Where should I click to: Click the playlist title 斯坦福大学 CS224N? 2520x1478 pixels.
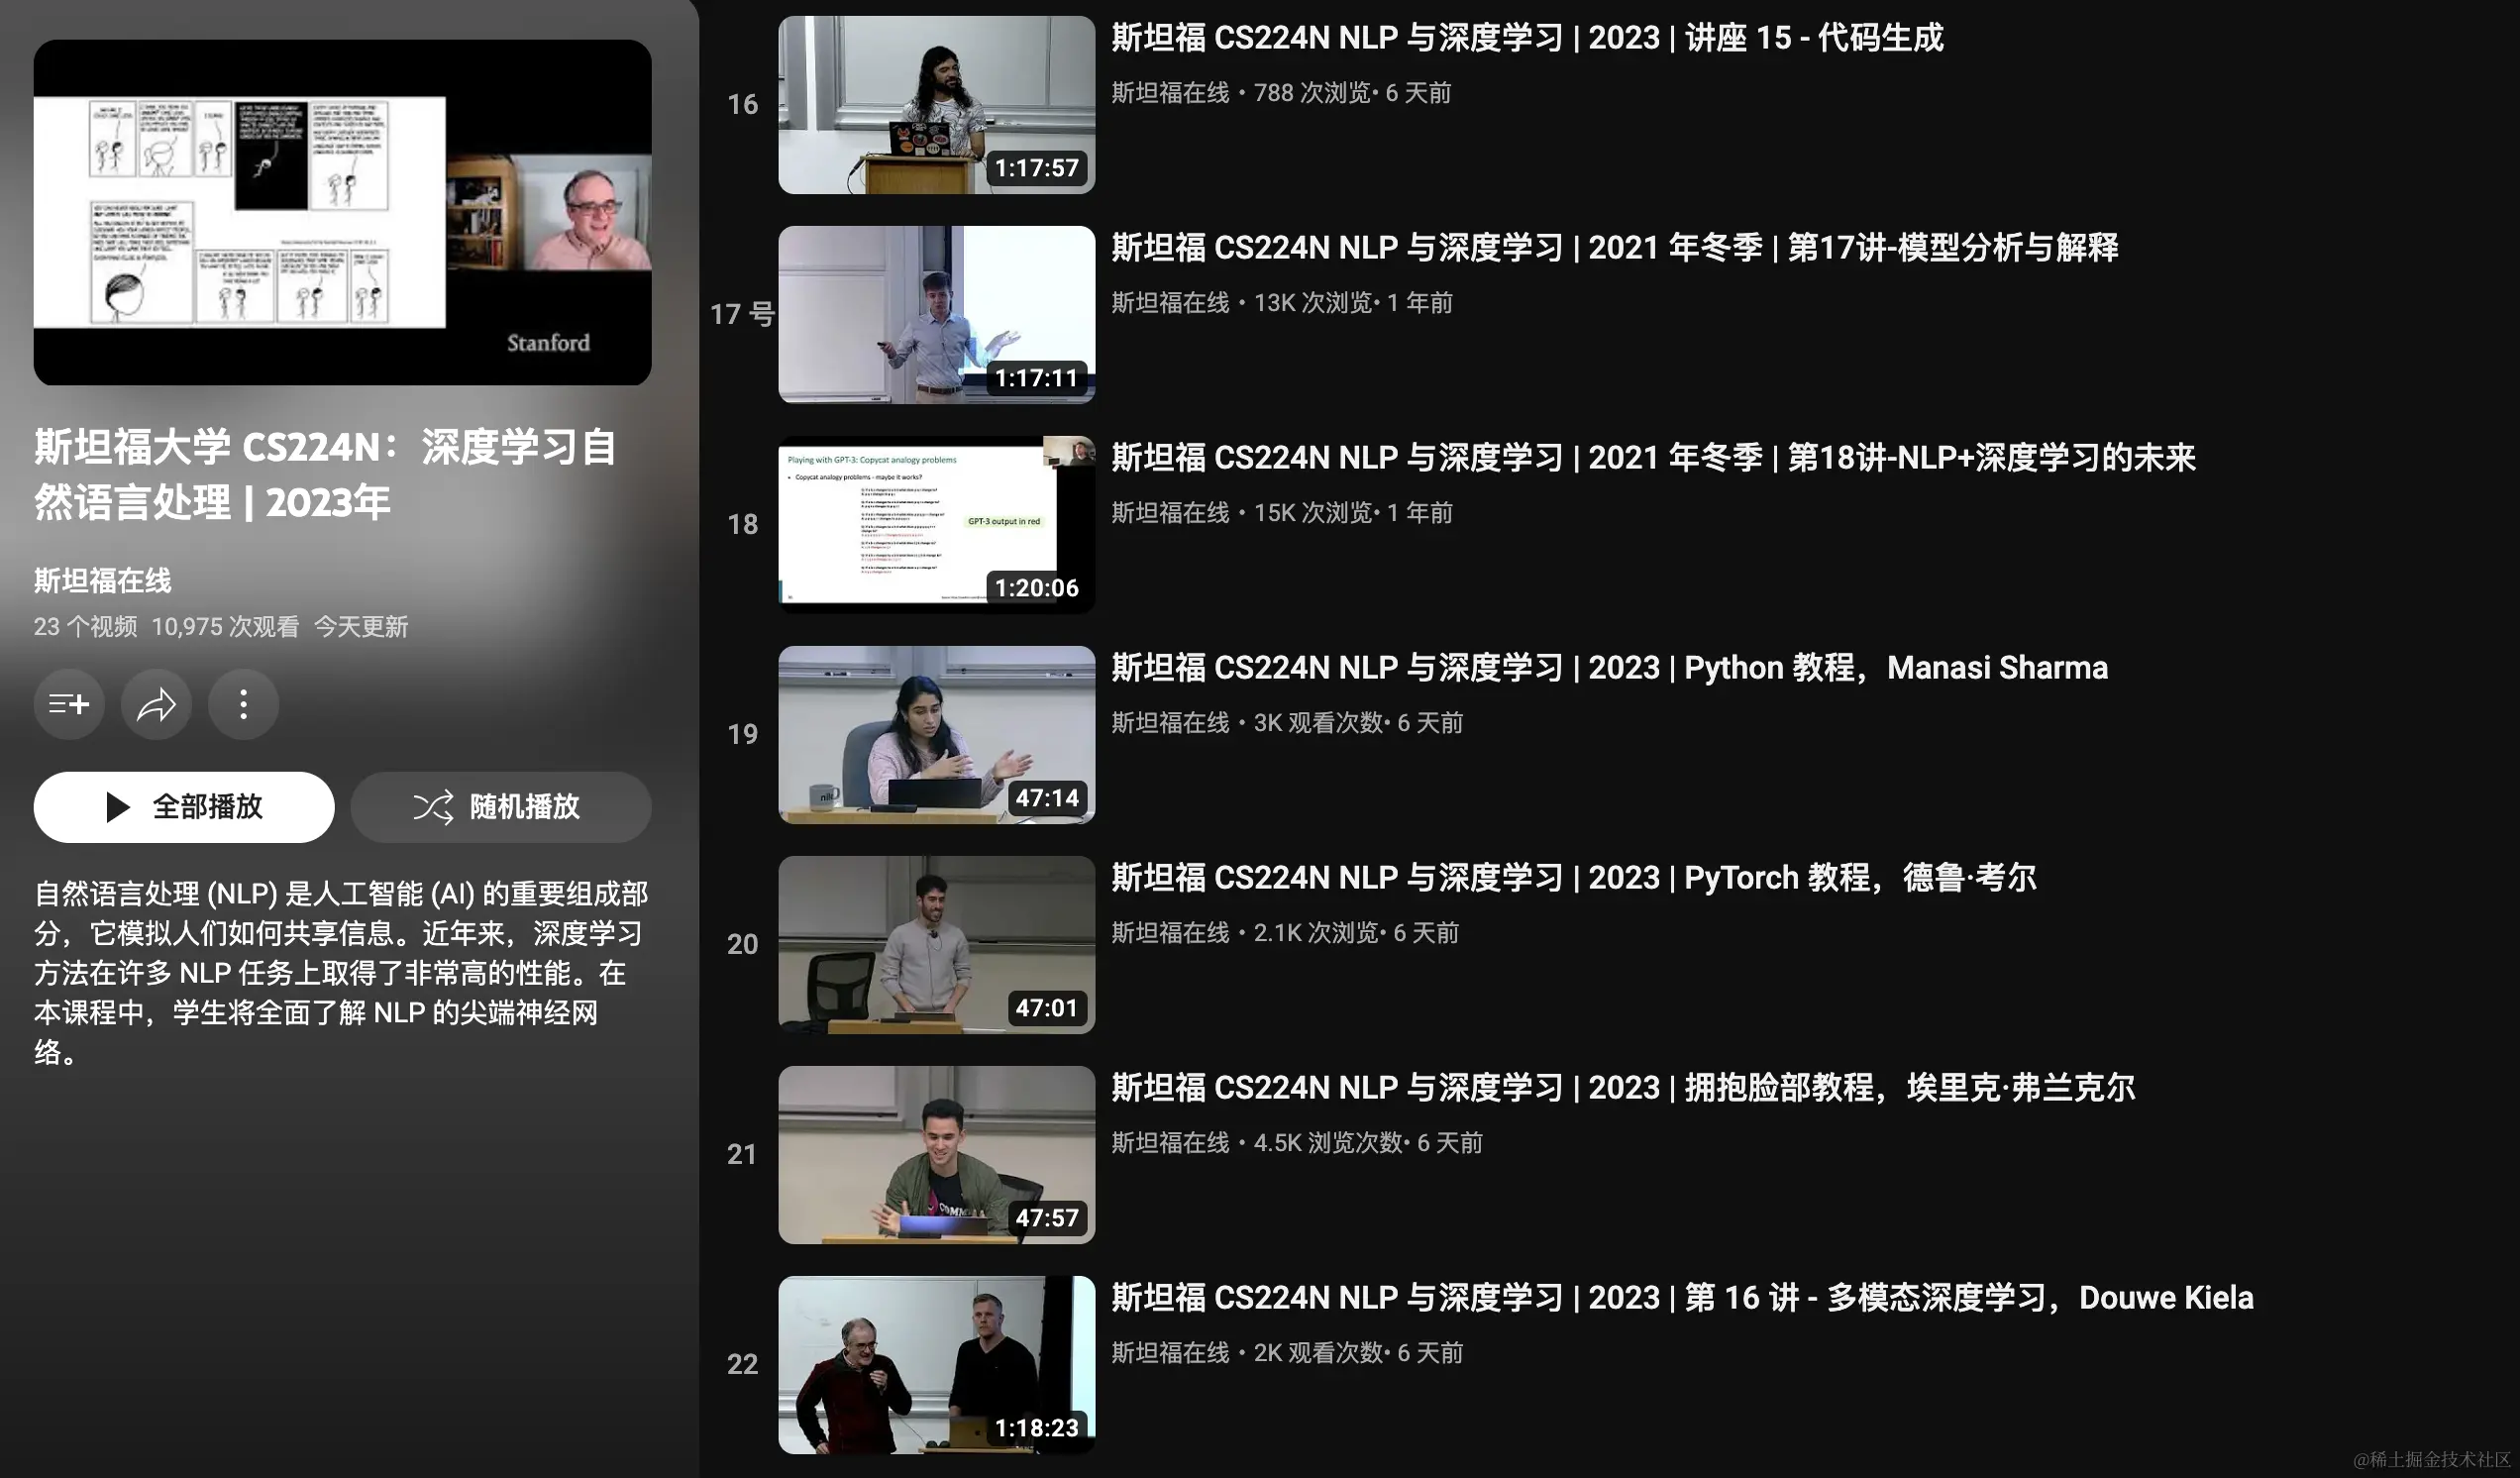tap(323, 476)
